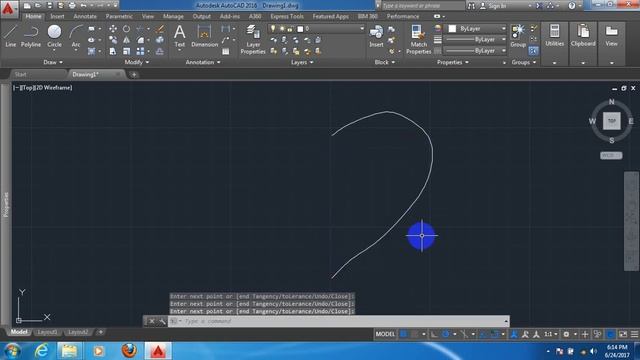640x360 pixels.
Task: Toggle hardware acceleration in status bar
Action: click(611, 334)
